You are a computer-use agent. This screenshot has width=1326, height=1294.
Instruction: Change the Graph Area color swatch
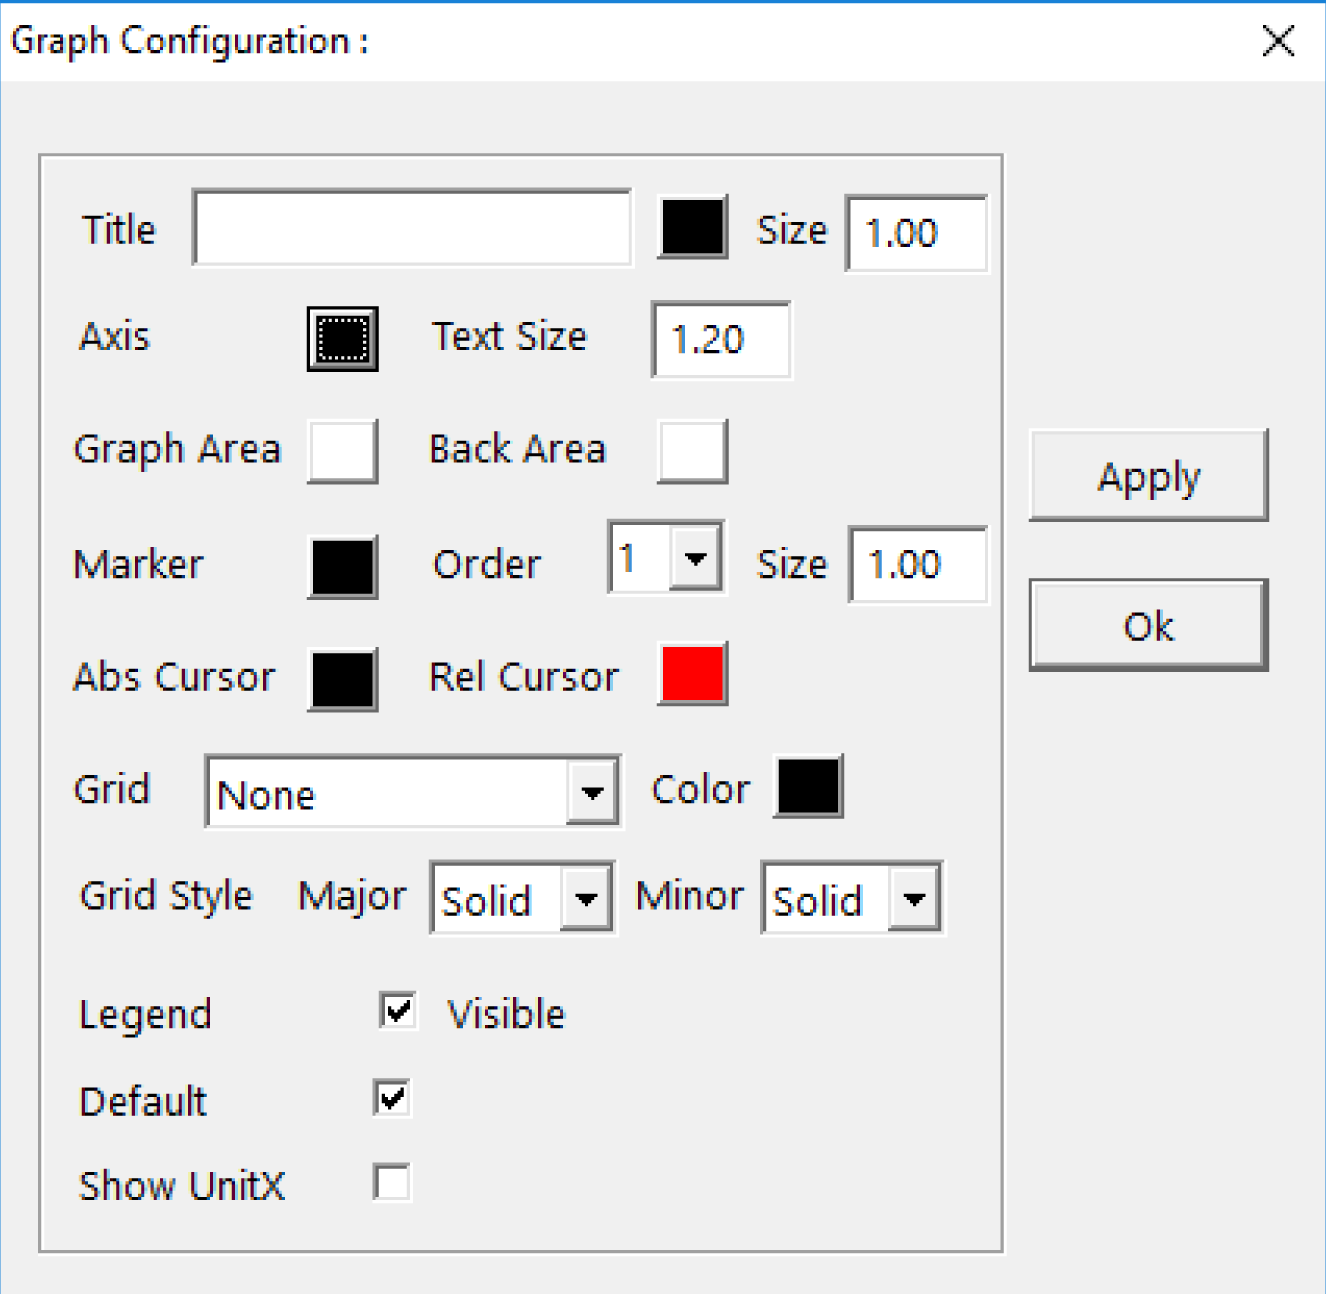pos(342,451)
